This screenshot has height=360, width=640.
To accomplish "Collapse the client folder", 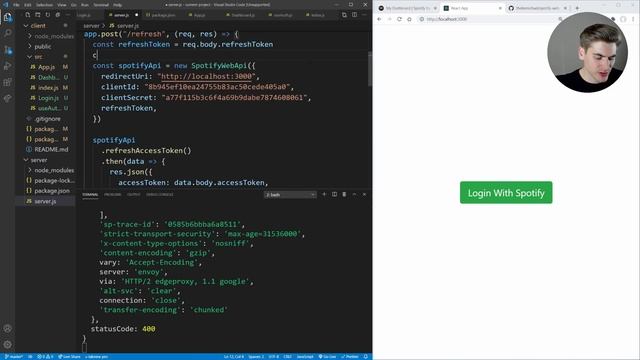I will click(x=38, y=26).
